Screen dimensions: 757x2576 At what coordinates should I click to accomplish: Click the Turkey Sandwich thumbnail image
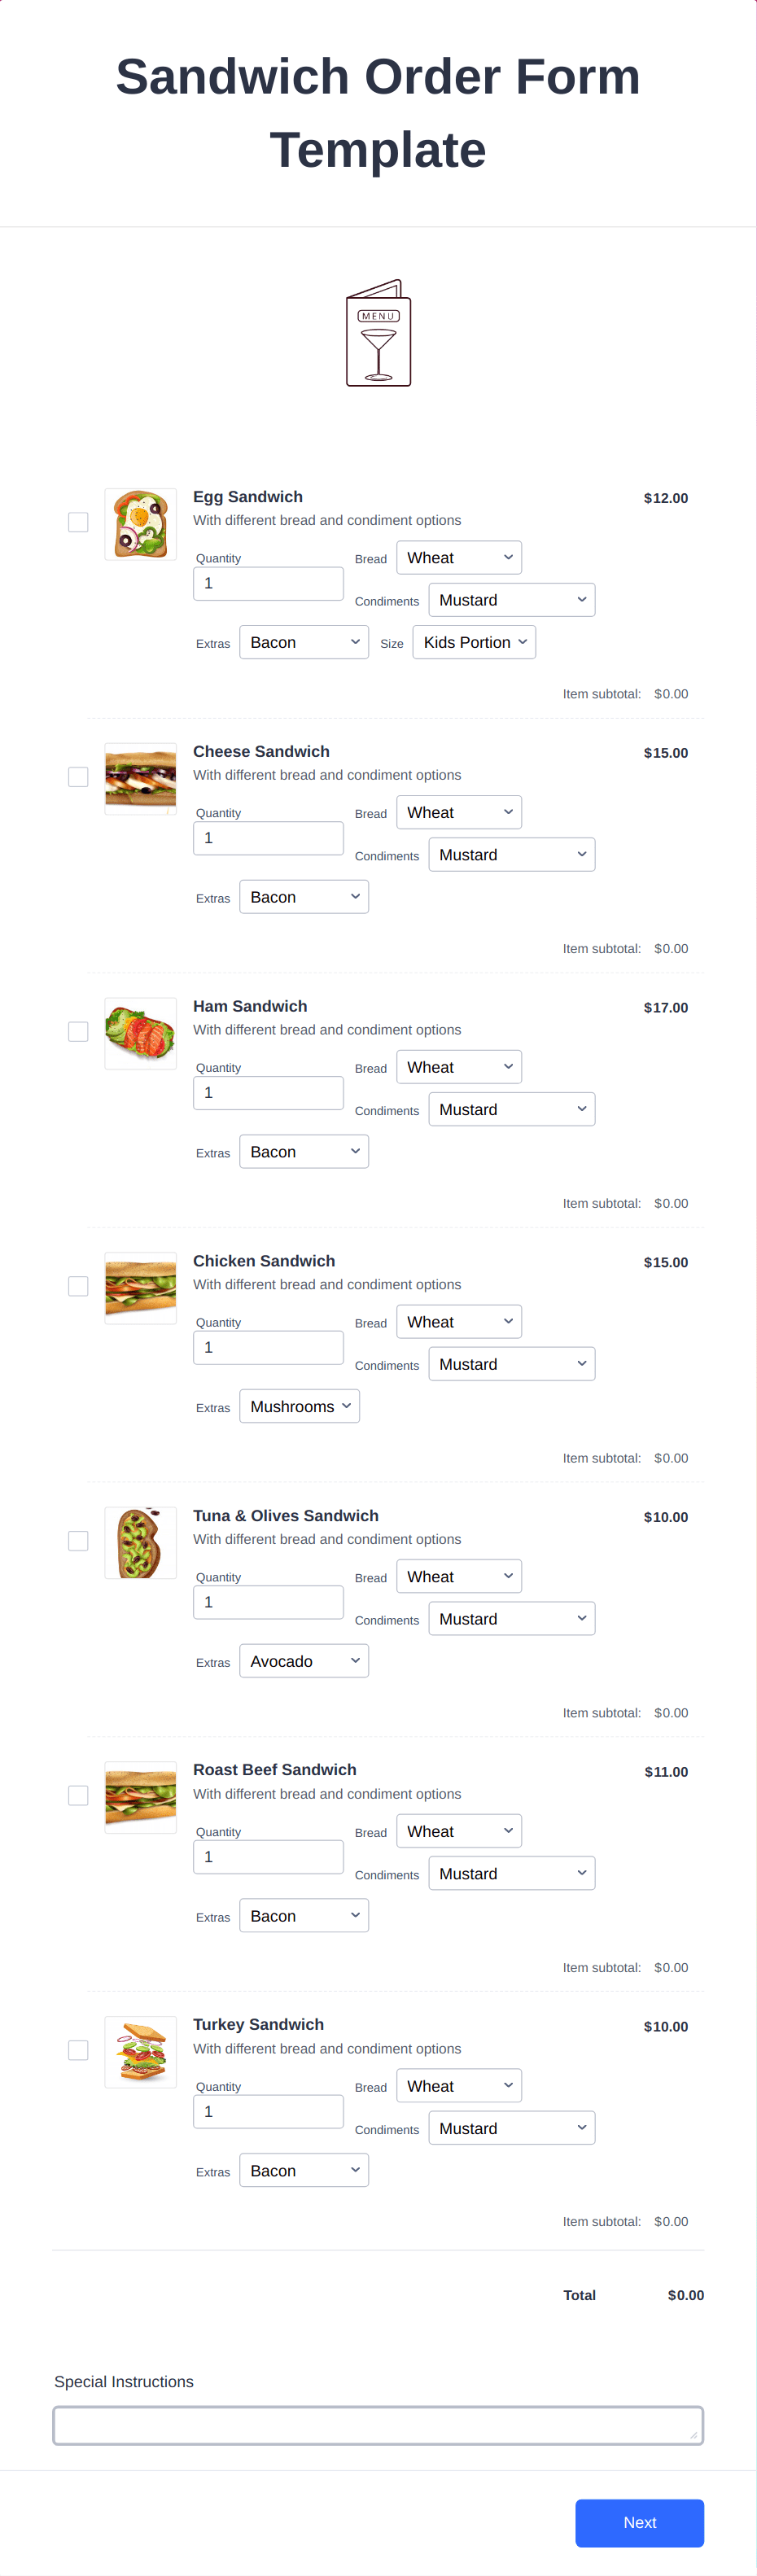140,2051
